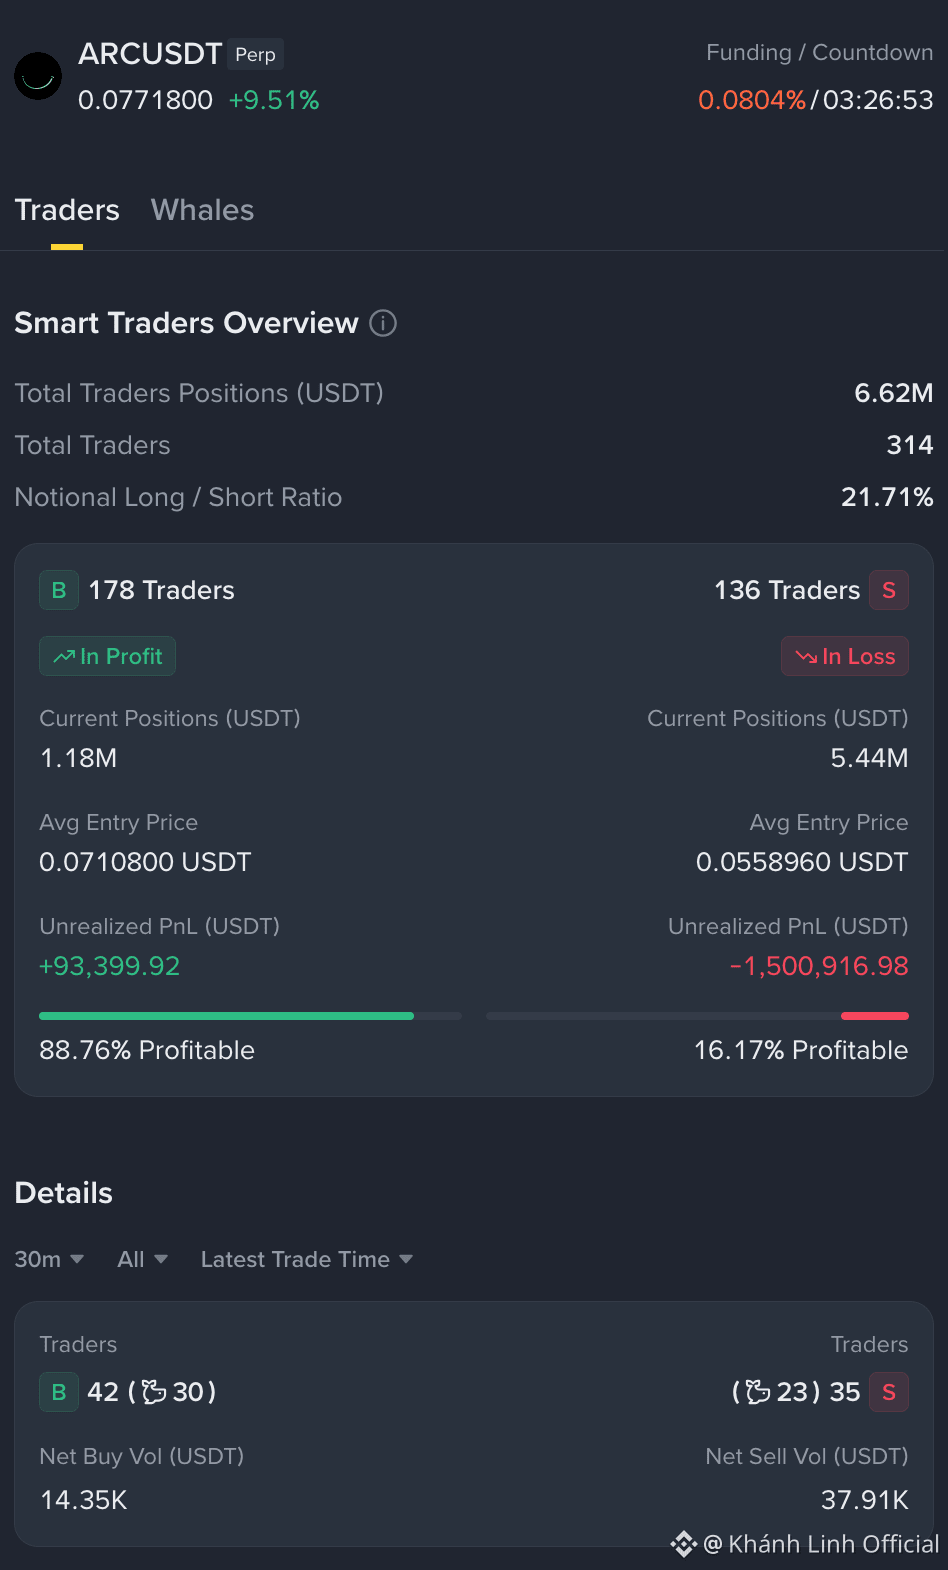Click the Perp label badge

255,54
